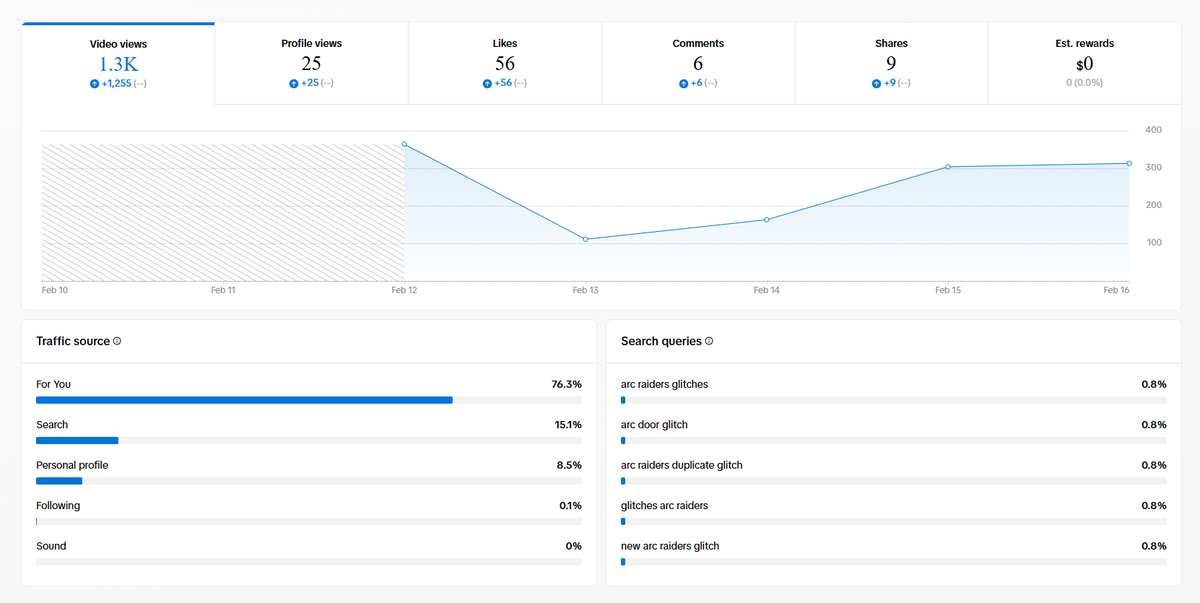Click the 76.3% value

click(566, 384)
